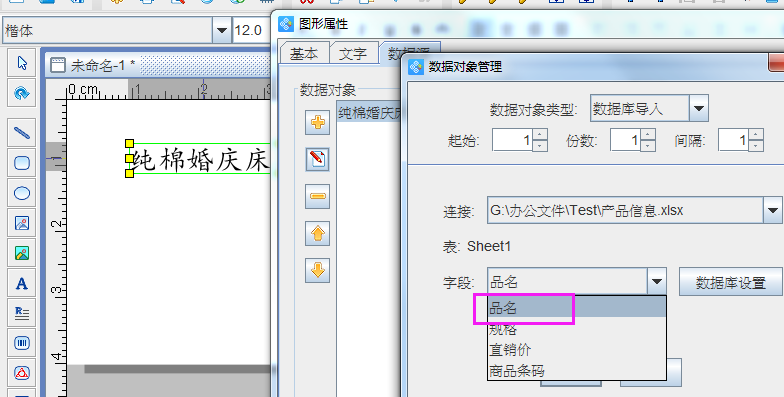Increase the 份数 value with up arrow
Screen dimensions: 784x397
(x=648, y=134)
